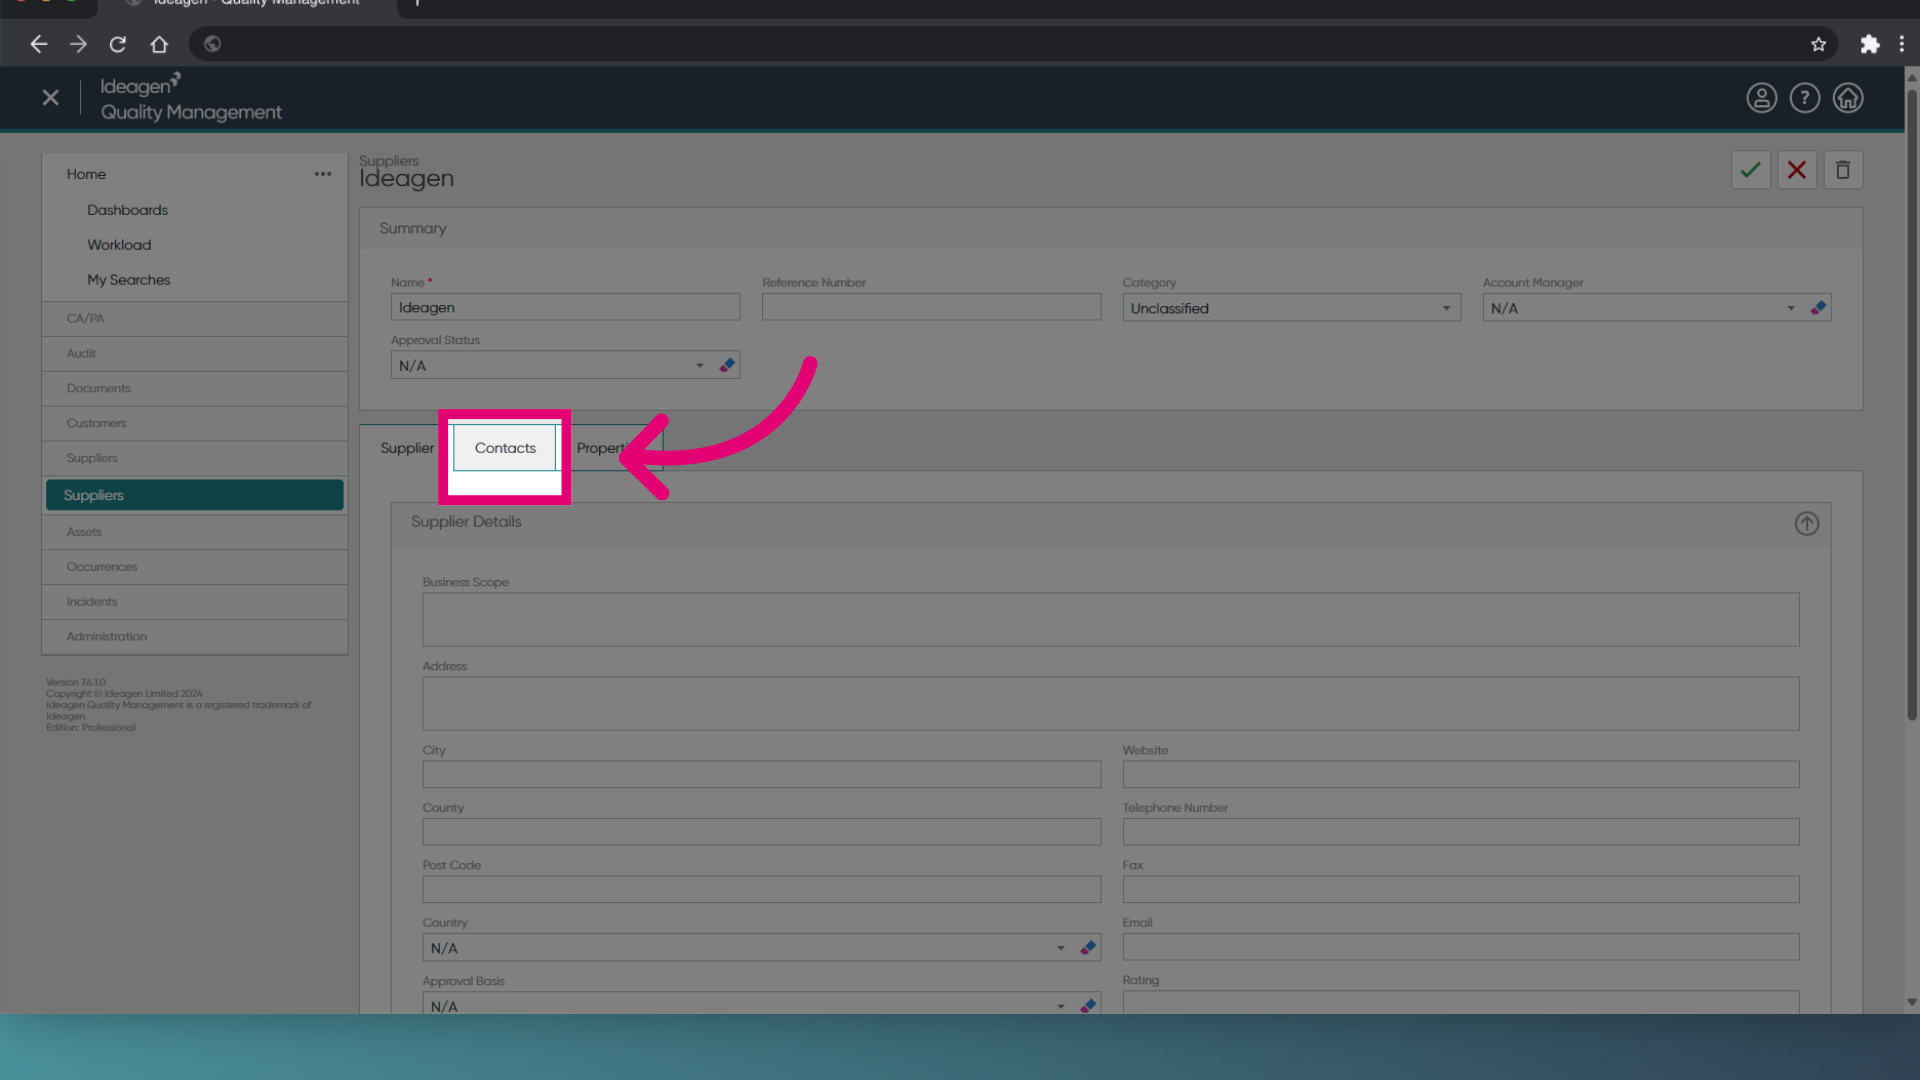
Task: Open the Home menu ellipsis options
Action: [322, 174]
